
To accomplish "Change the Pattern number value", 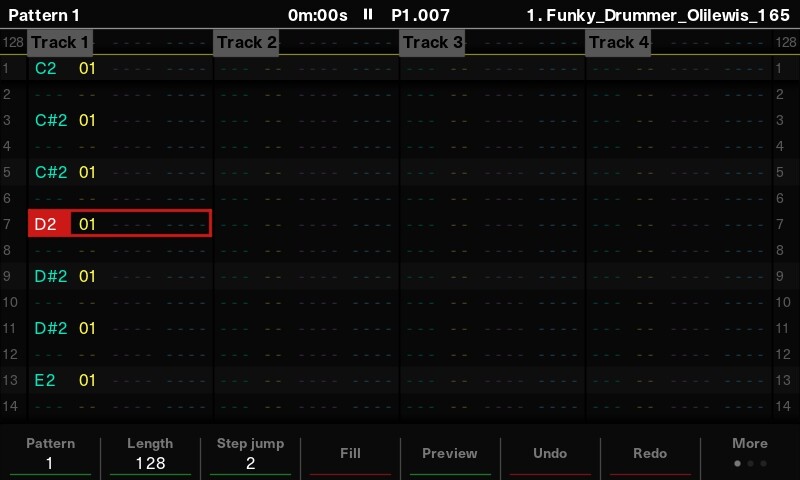I will click(x=50, y=463).
